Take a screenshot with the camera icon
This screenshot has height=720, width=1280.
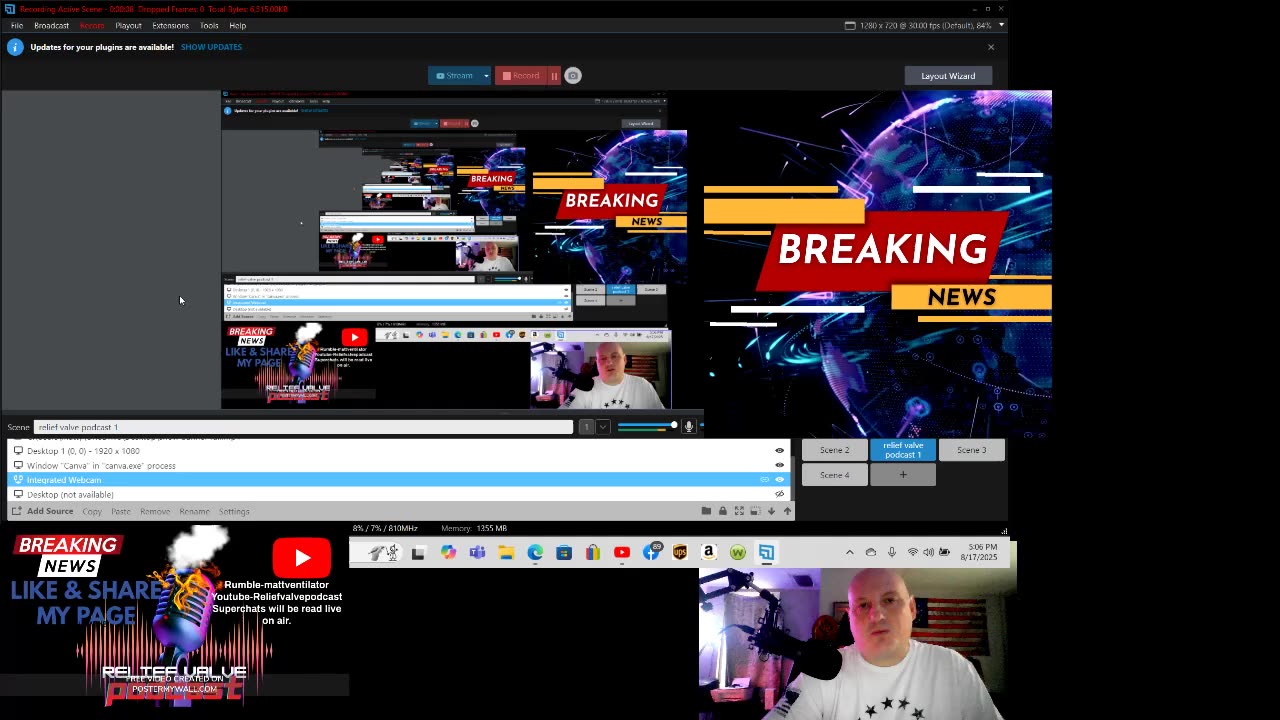(573, 76)
